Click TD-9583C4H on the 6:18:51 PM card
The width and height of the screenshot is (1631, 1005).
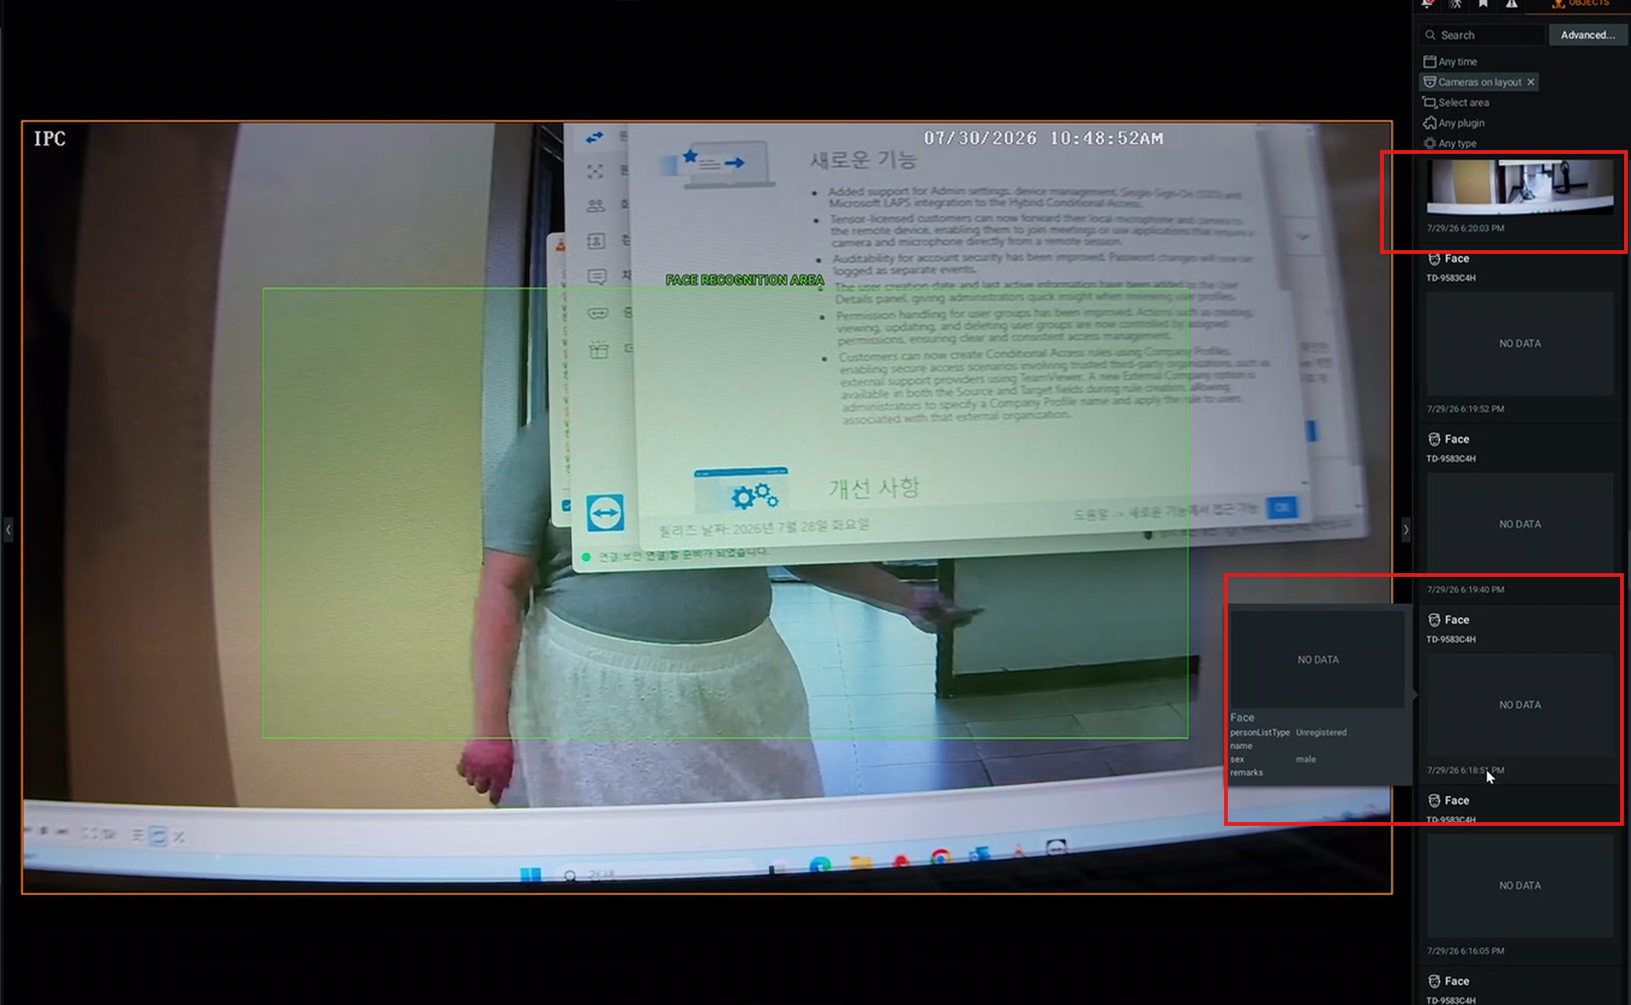1451,640
